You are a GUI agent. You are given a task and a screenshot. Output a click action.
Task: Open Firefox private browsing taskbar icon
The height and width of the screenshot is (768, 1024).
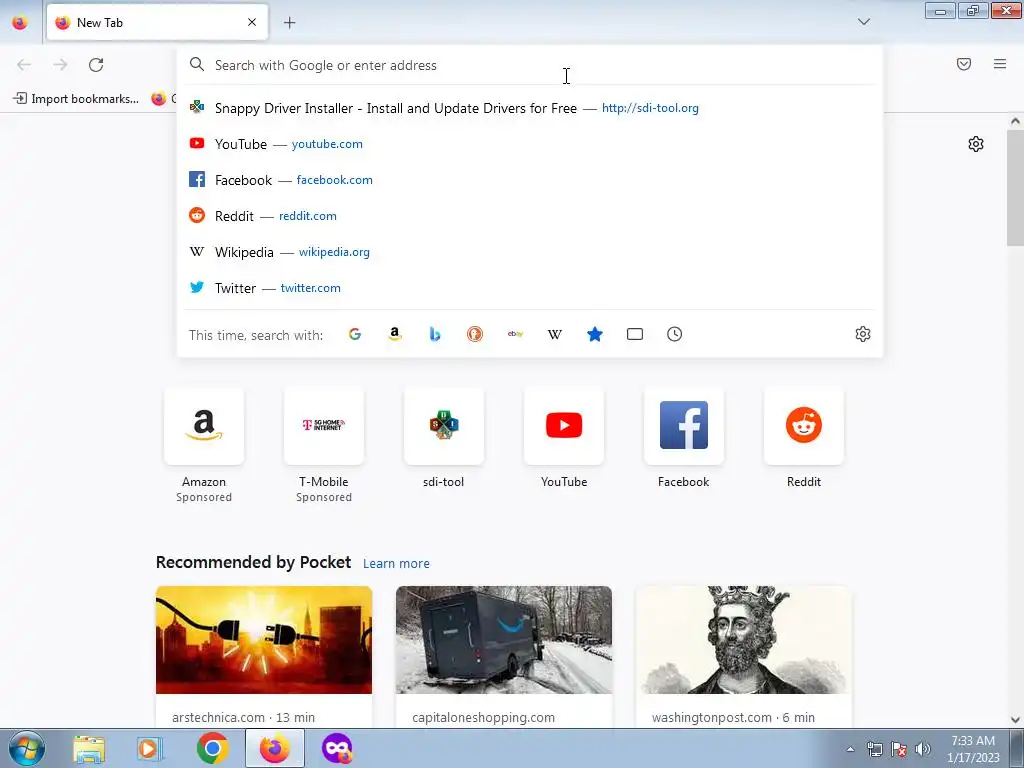[x=337, y=748]
